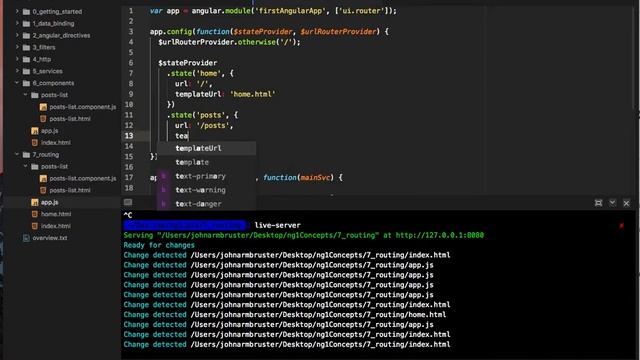
Task: Click $urlRouterProvider.otherwise call on line 4
Action: click(x=229, y=42)
